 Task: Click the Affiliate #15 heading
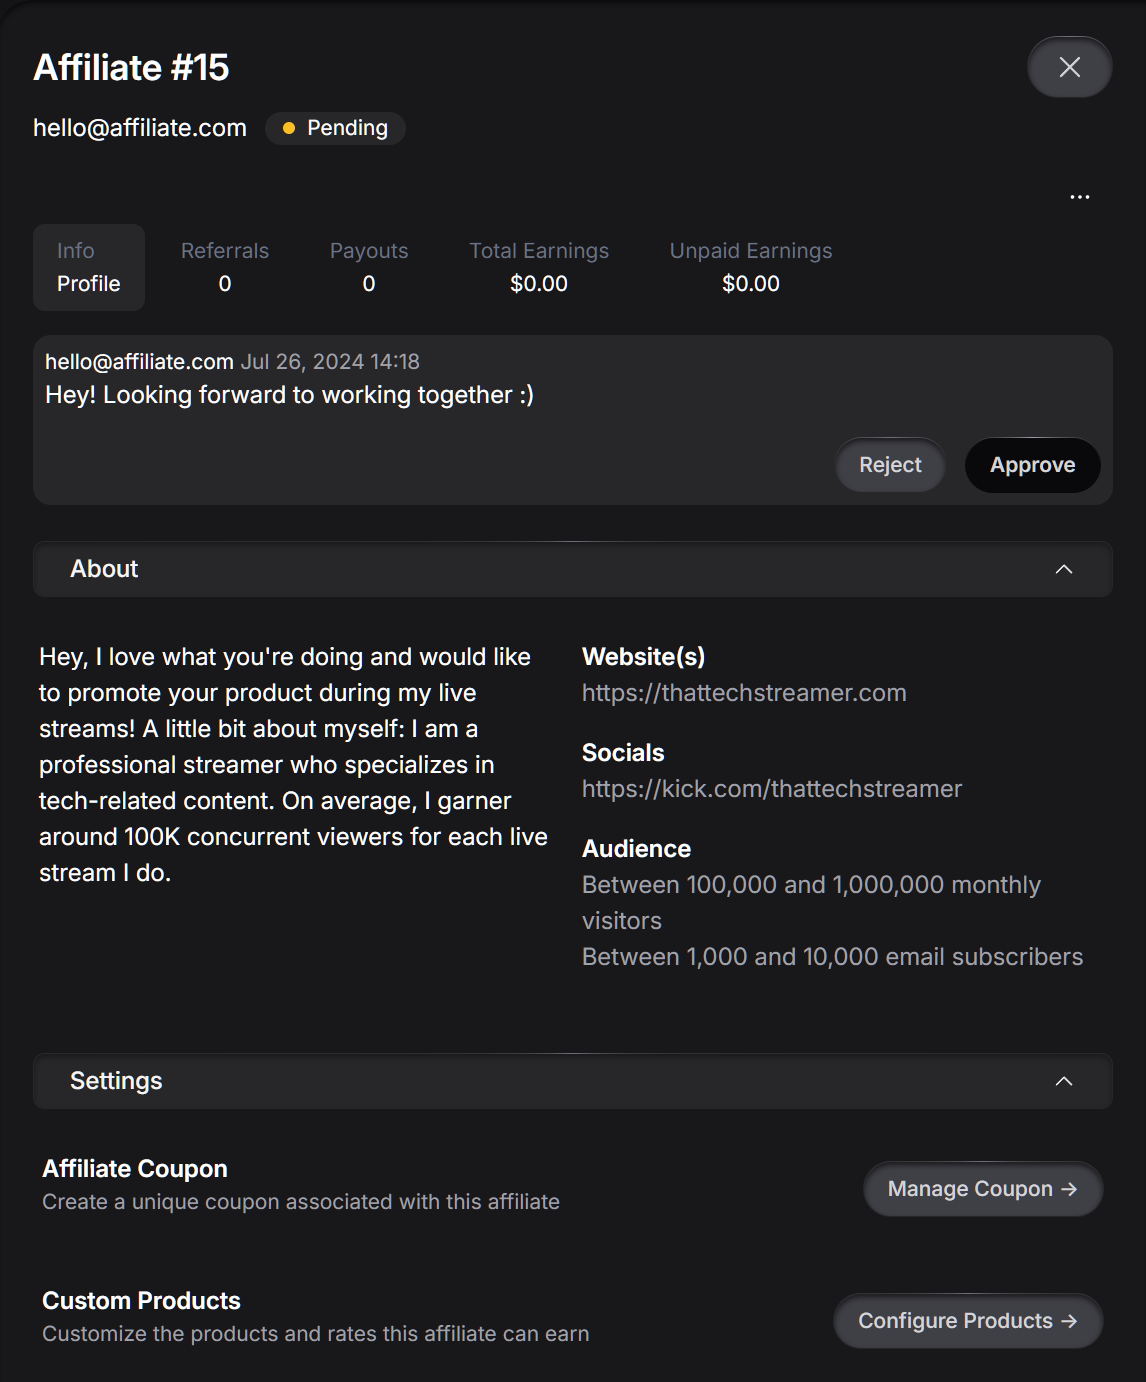[x=131, y=68]
